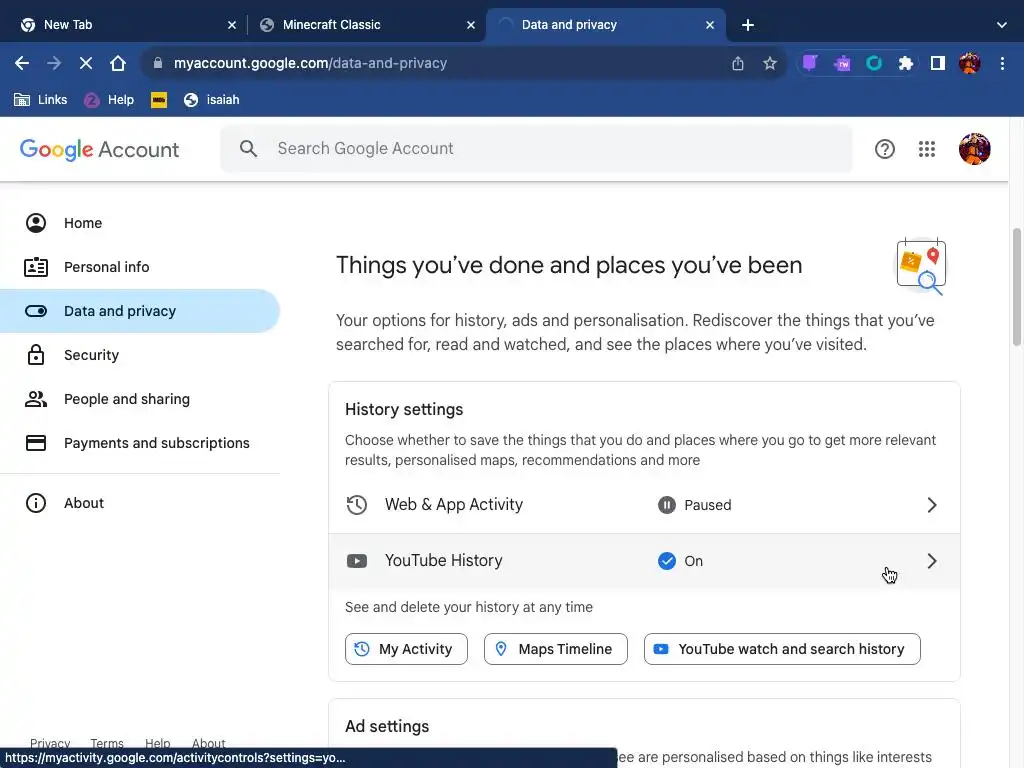
Task: Go to Home in the sidebar
Action: [140, 223]
